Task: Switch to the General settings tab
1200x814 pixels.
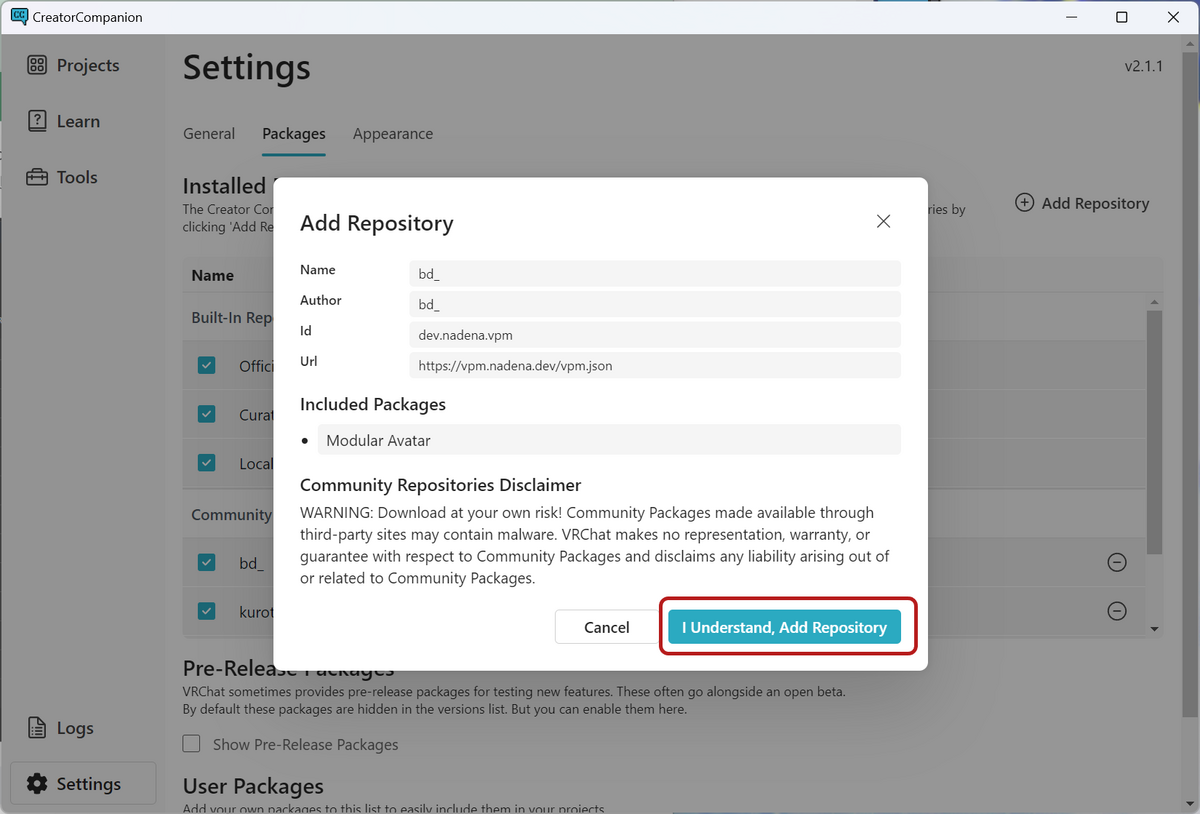Action: point(209,134)
